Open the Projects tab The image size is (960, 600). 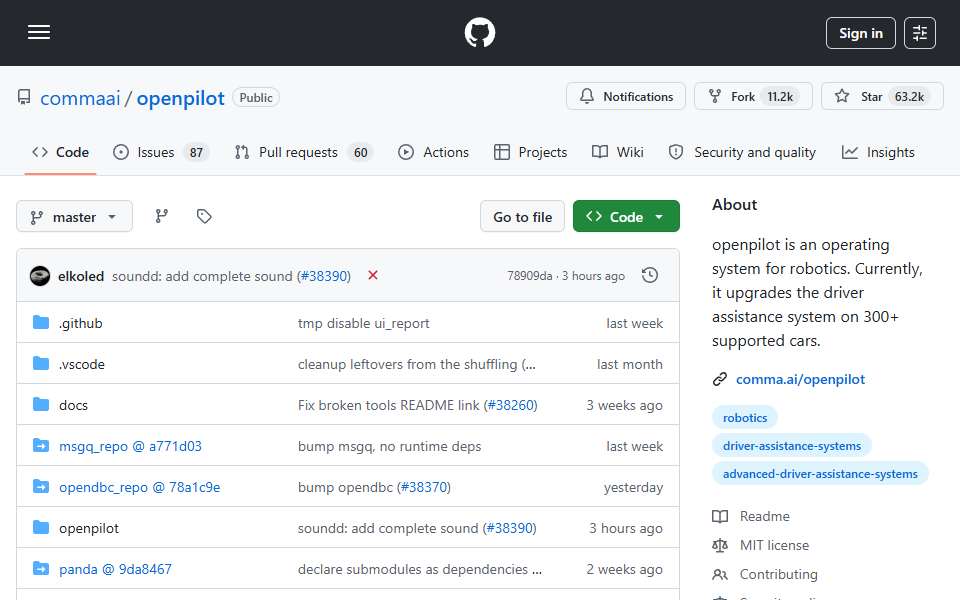[x=531, y=152]
